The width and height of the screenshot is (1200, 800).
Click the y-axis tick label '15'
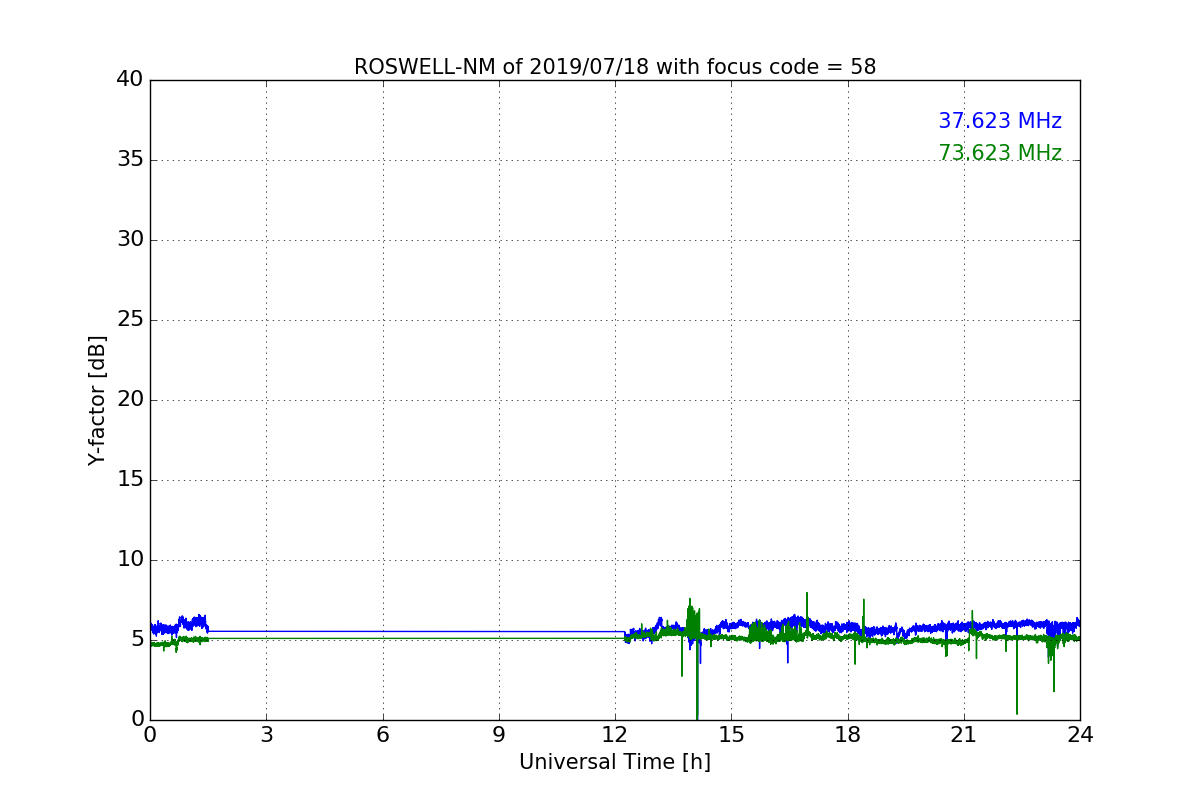[x=130, y=479]
